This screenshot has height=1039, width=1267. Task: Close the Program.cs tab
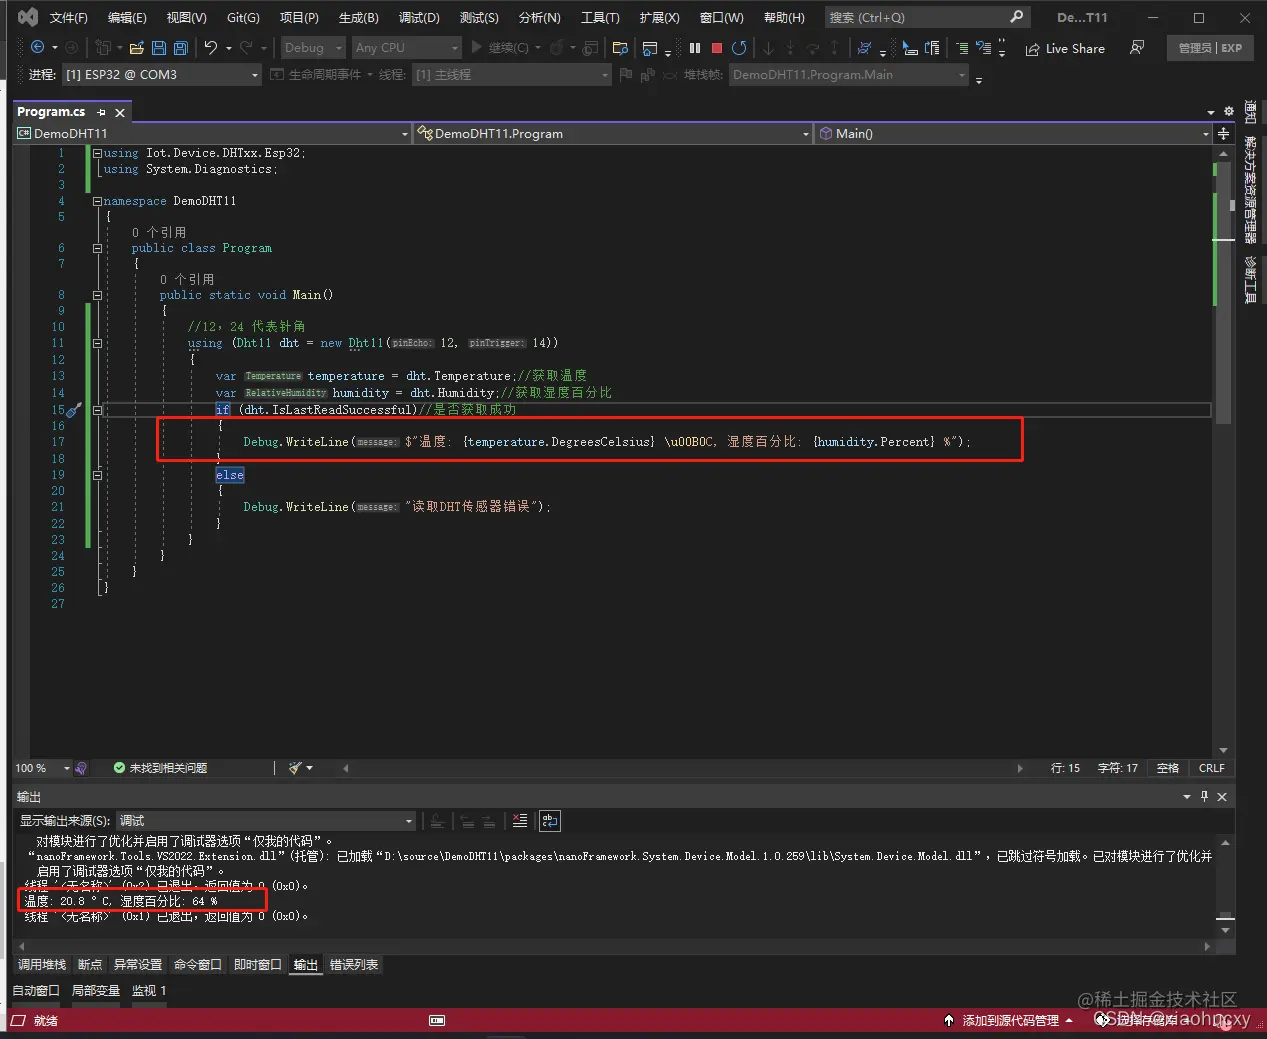(120, 112)
